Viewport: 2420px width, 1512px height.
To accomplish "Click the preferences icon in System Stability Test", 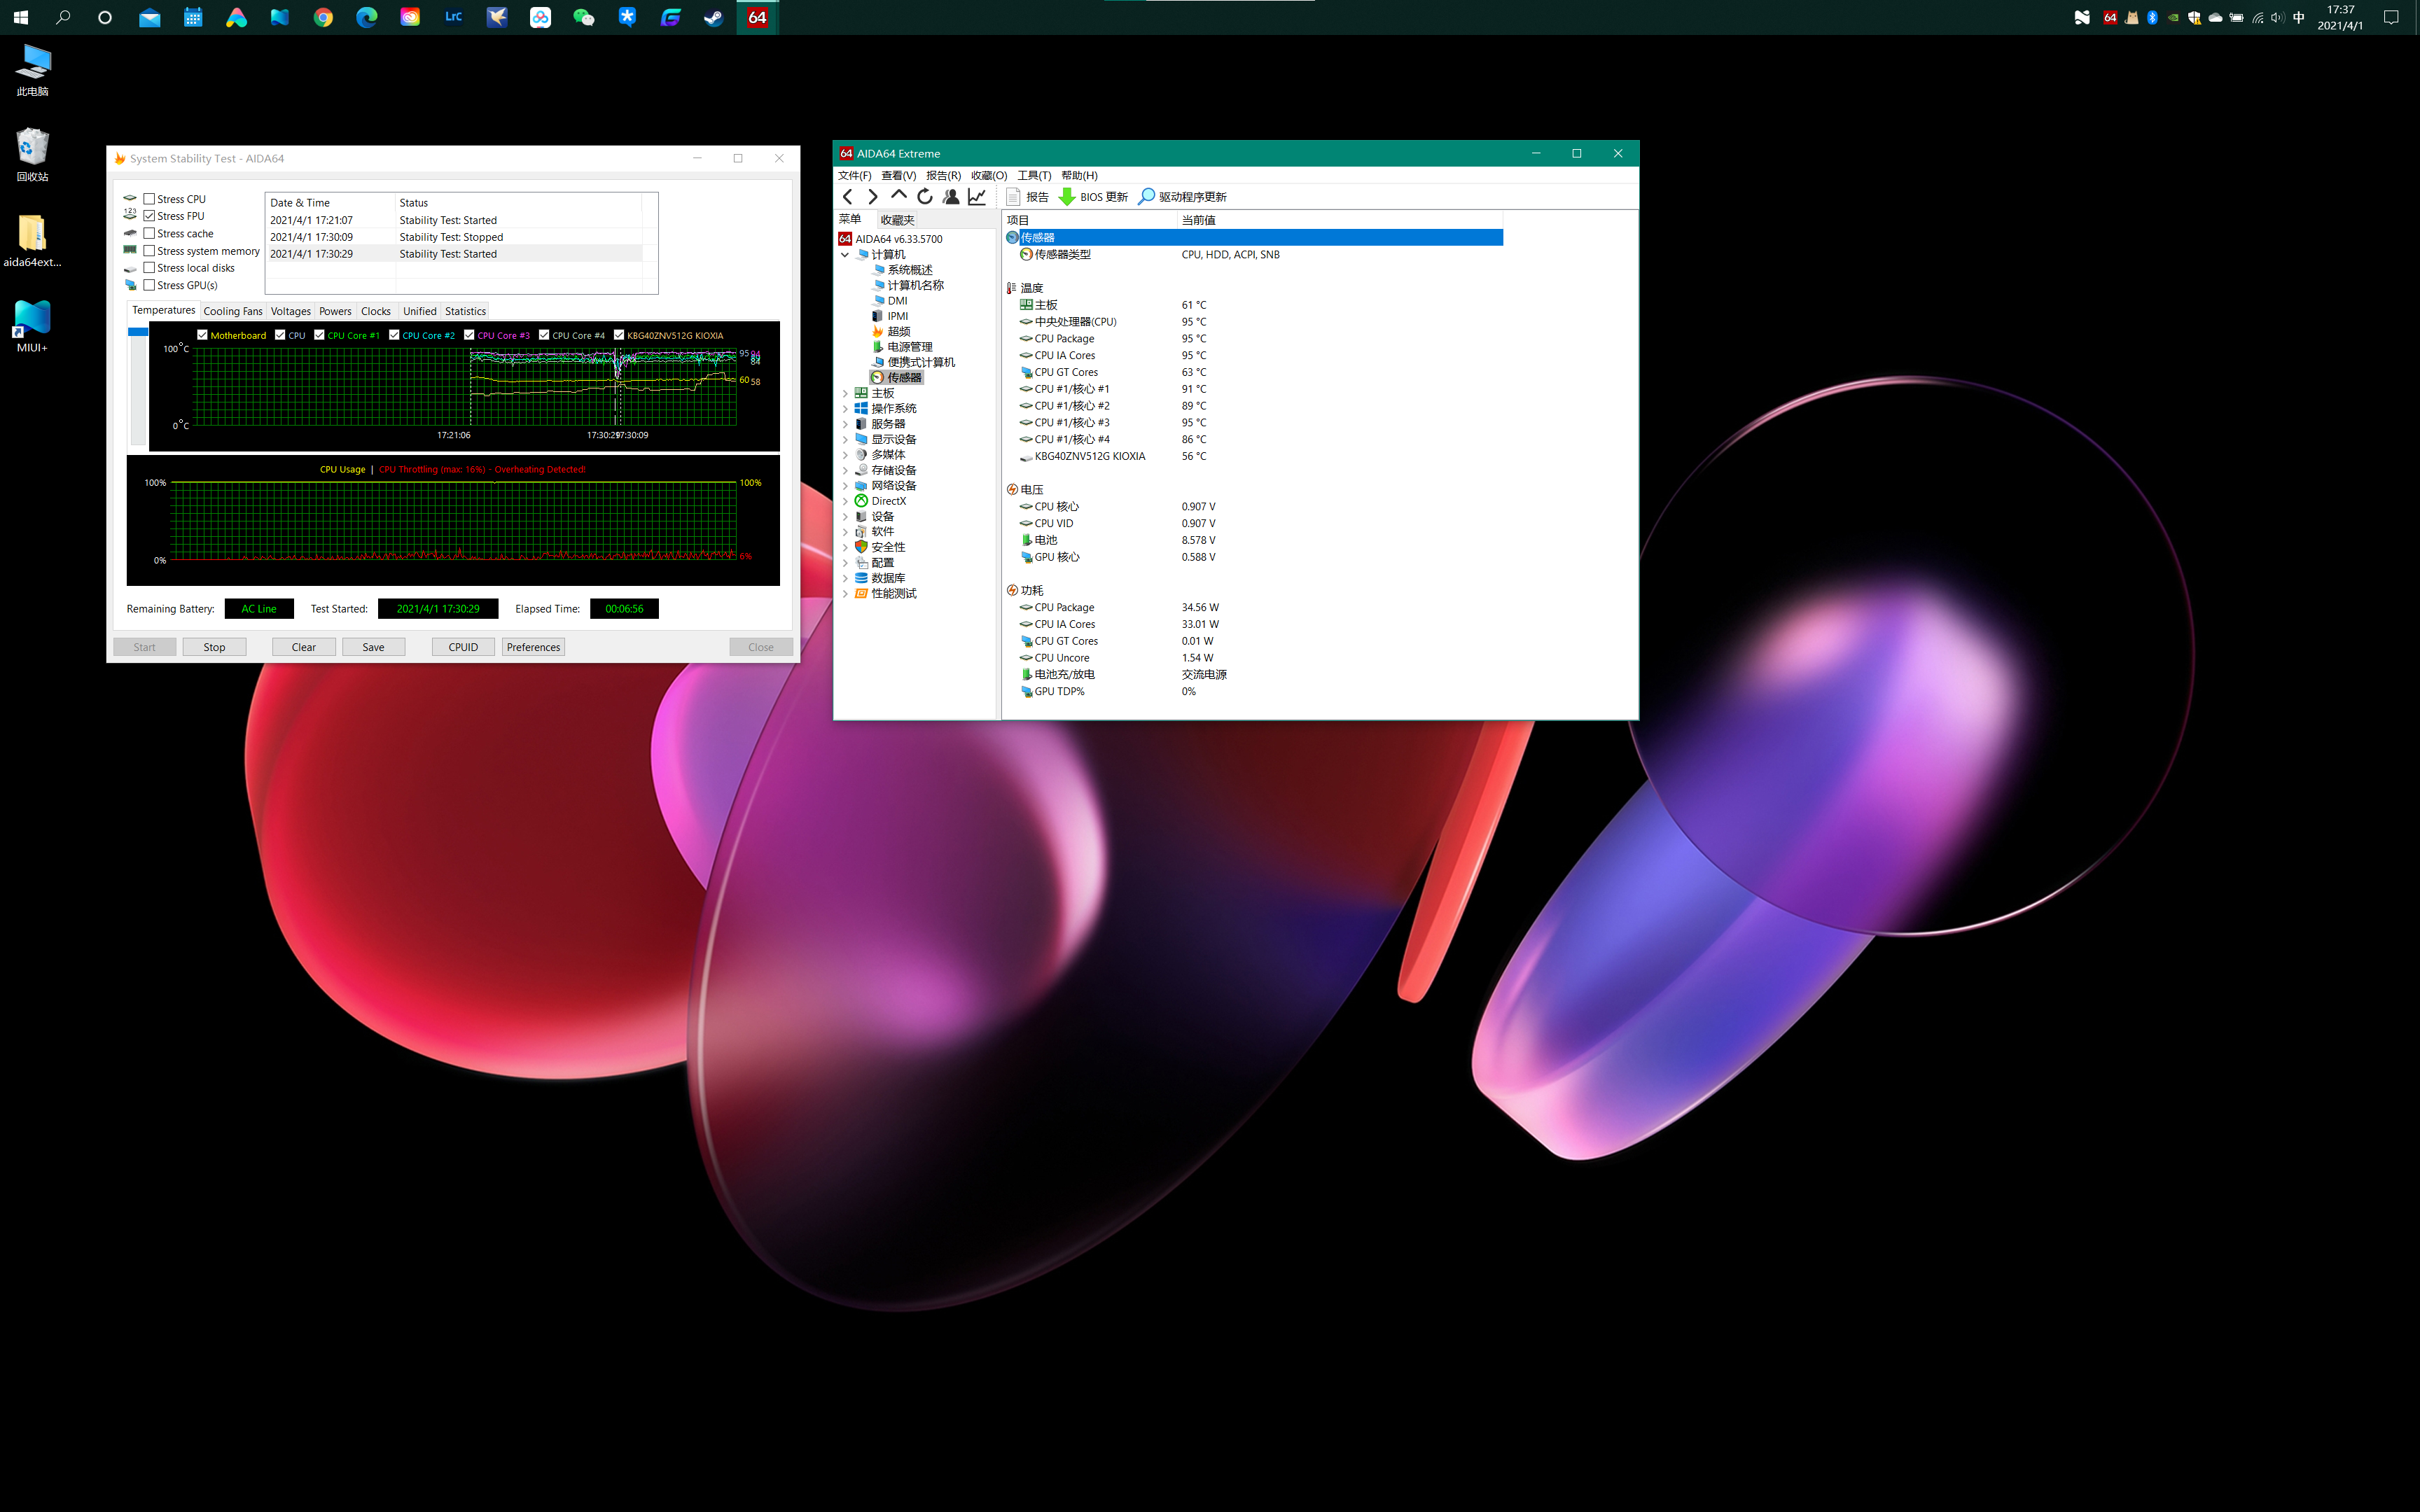I will click(x=533, y=646).
